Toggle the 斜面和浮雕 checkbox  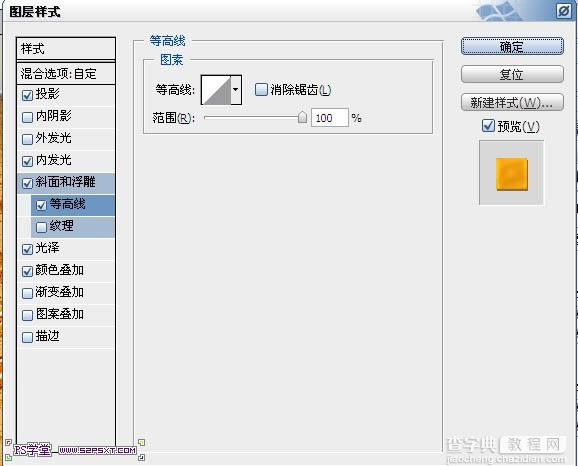click(27, 183)
